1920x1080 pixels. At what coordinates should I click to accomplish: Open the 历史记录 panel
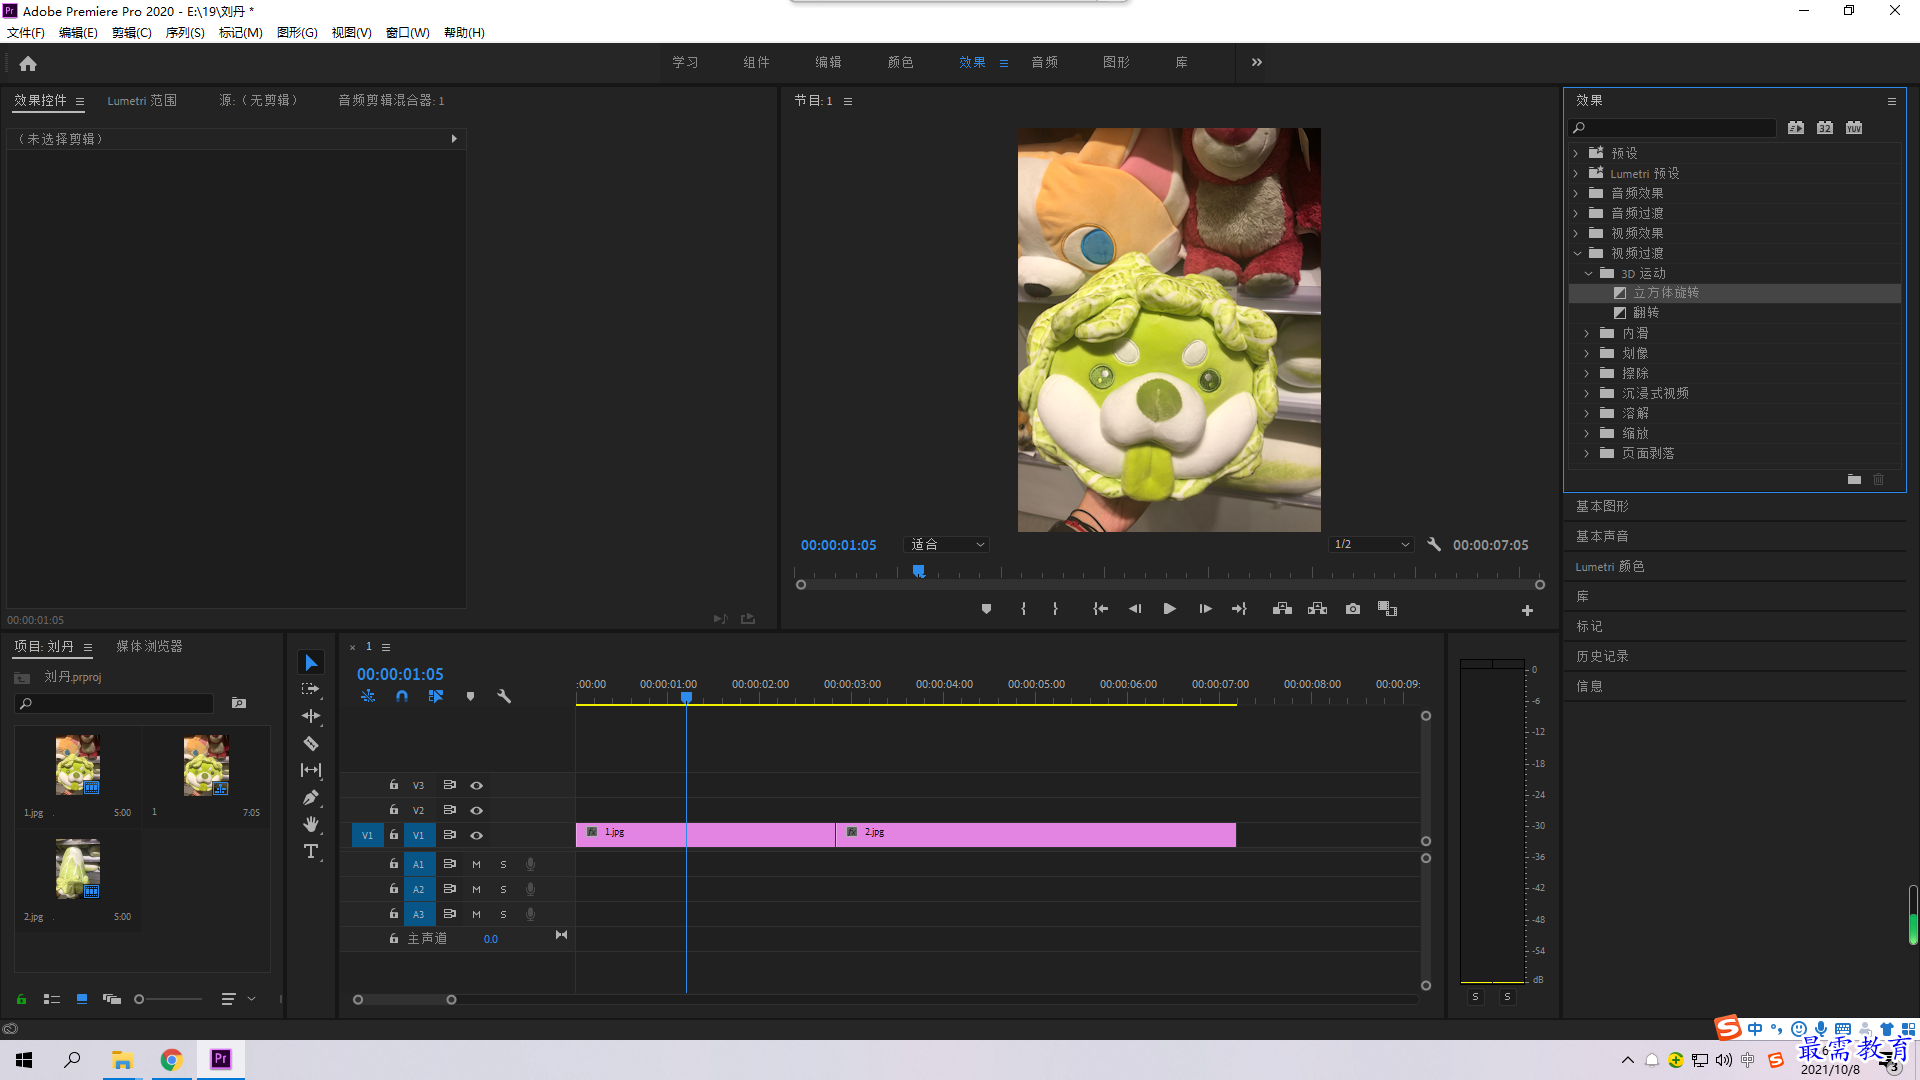[x=1602, y=657]
